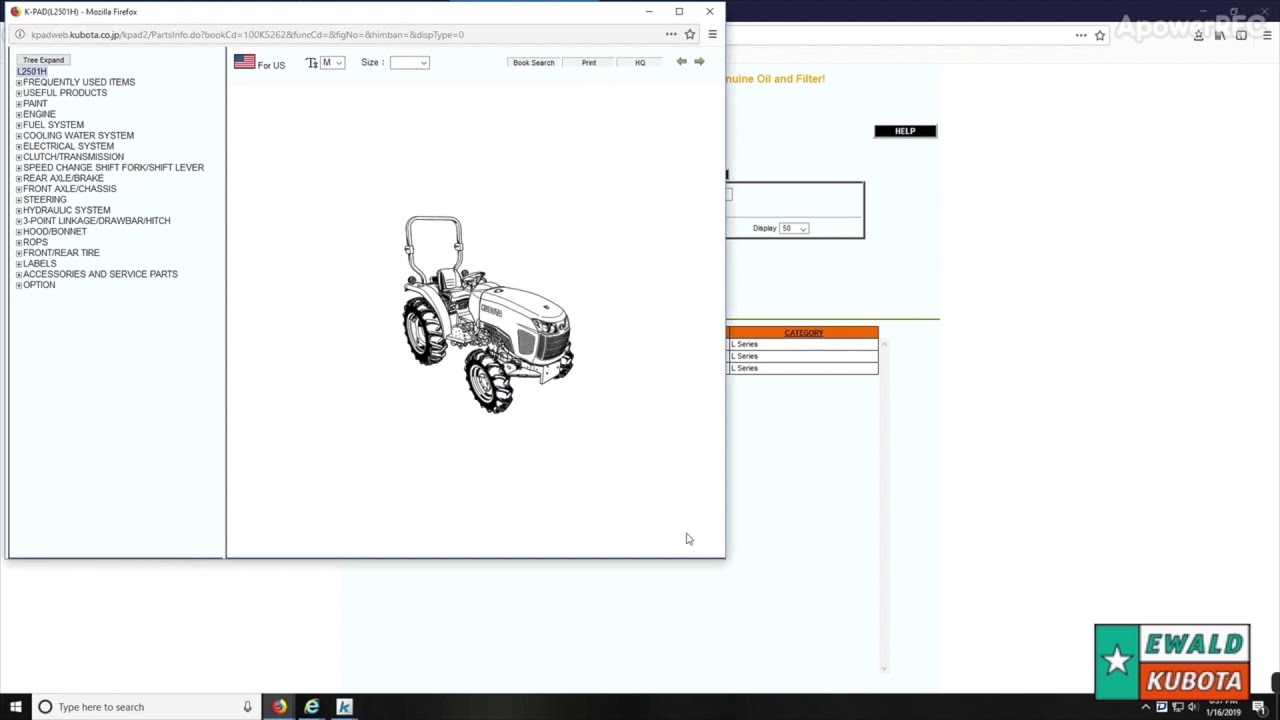Click the Print button

[589, 63]
